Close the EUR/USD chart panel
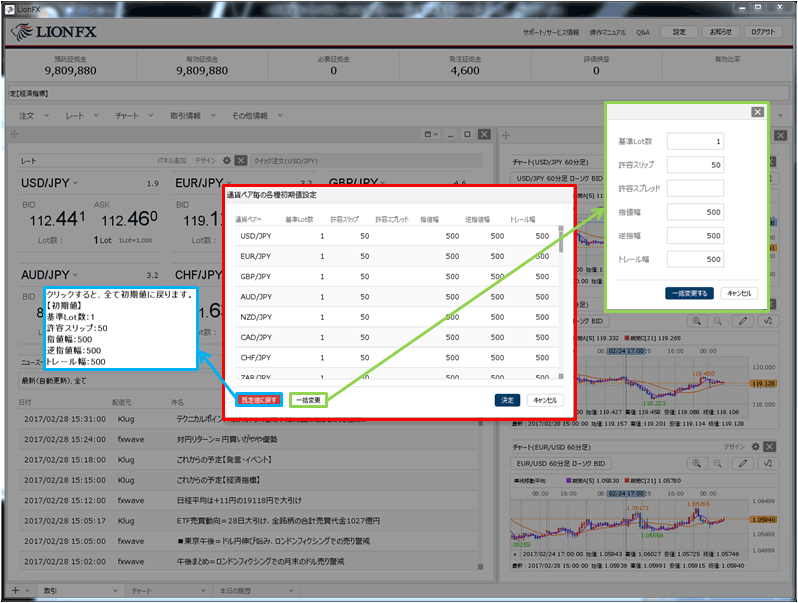 [x=770, y=447]
